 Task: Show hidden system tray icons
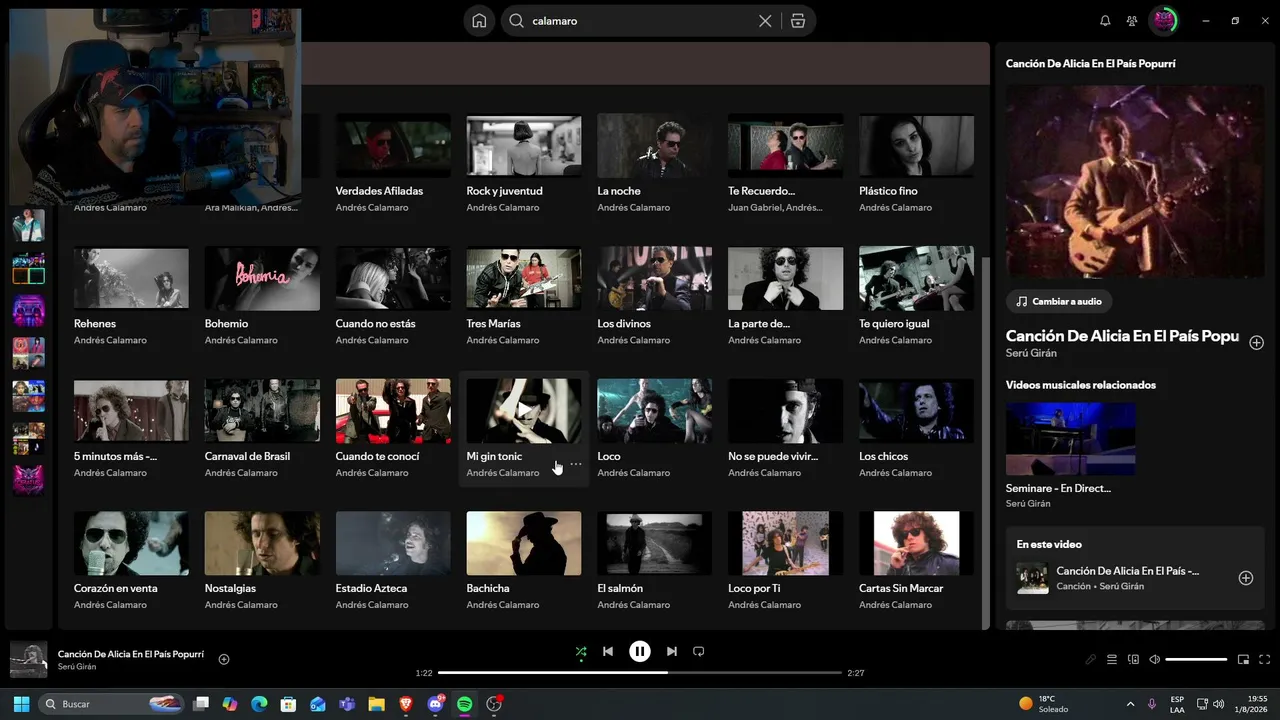pyautogui.click(x=1130, y=704)
